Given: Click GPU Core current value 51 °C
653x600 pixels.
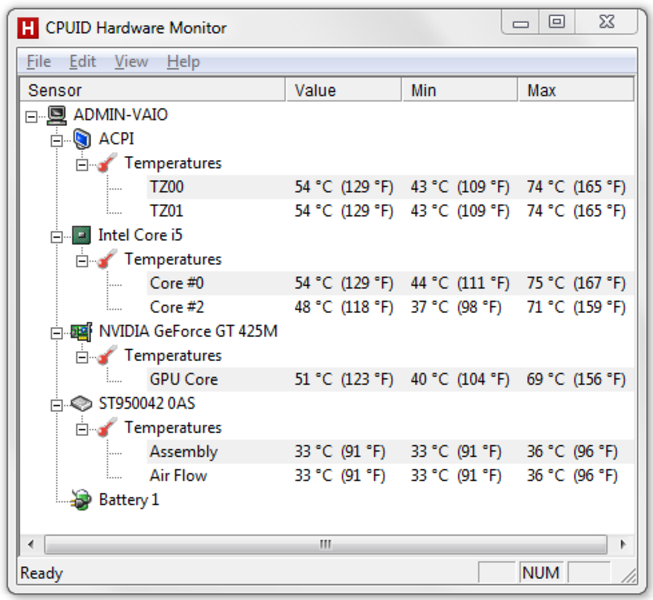Looking at the screenshot, I should pyautogui.click(x=344, y=379).
